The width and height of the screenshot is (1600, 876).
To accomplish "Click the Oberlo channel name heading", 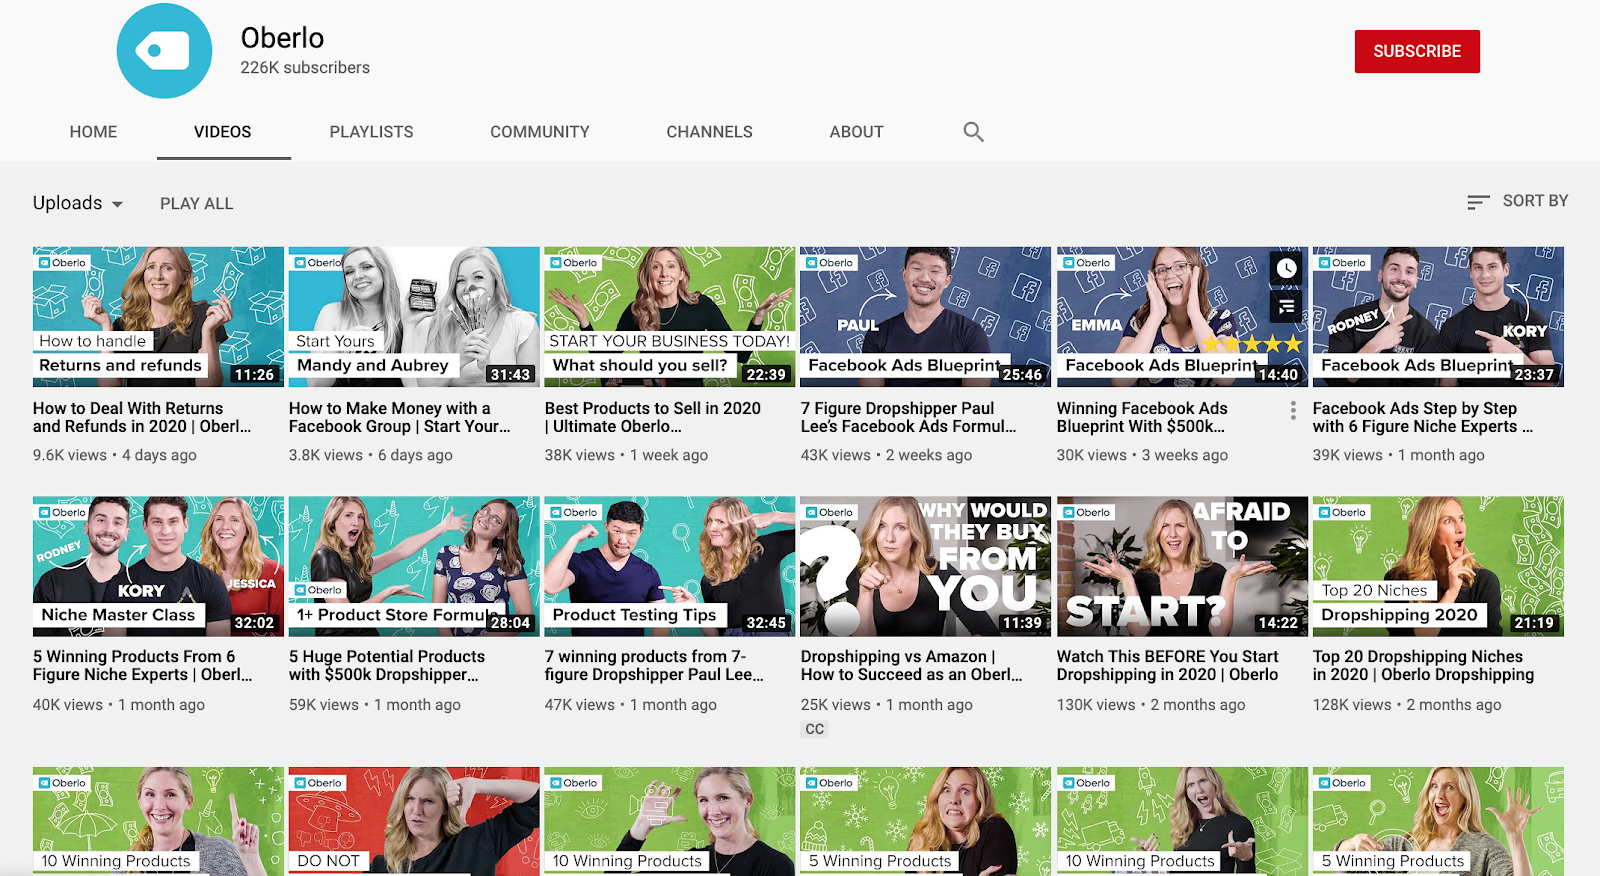I will tap(282, 38).
